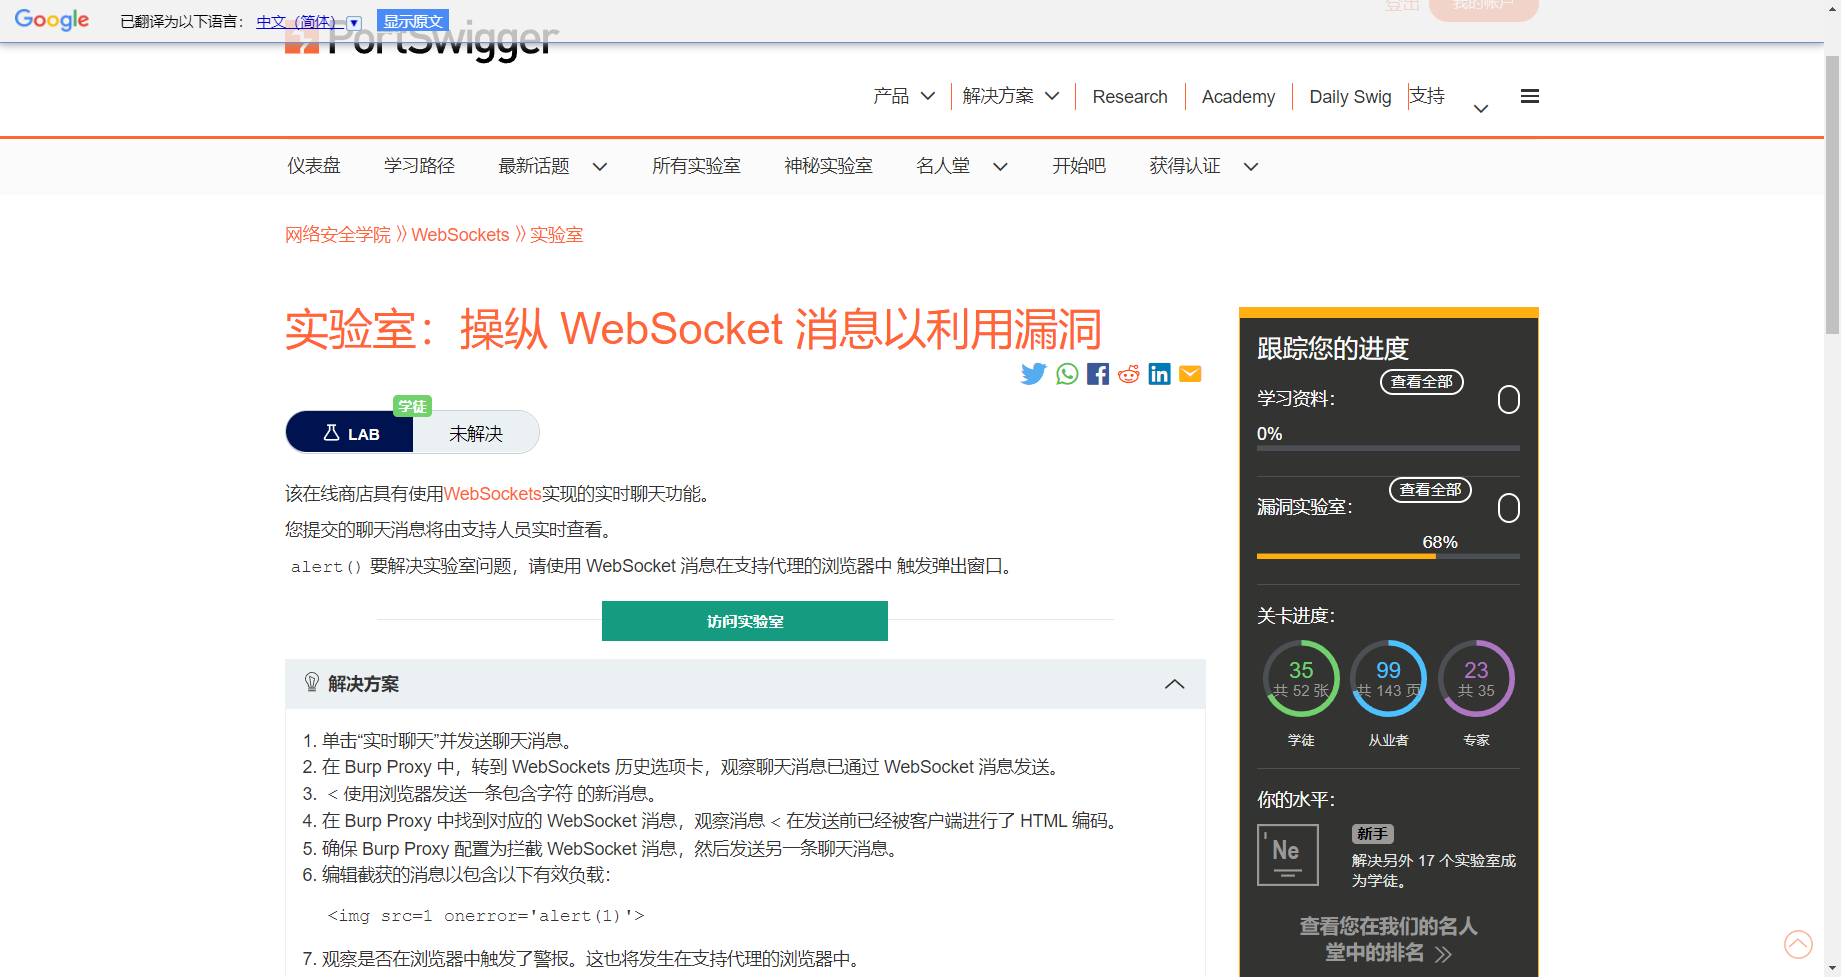The height and width of the screenshot is (977, 1841).
Task: Click 查看全部 next to 漏洞实验室
Action: (x=1429, y=489)
